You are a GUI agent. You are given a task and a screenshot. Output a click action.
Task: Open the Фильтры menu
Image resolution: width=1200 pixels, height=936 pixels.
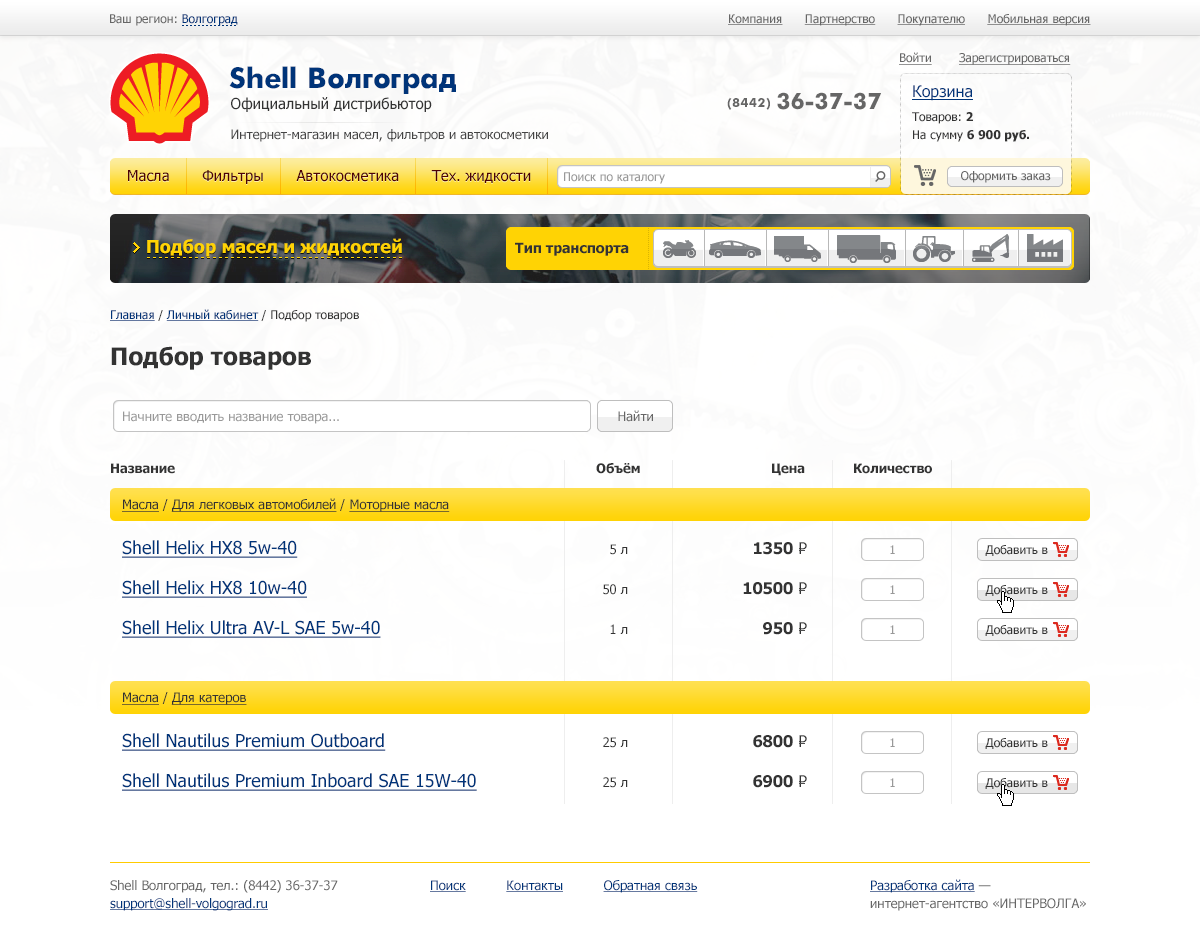[233, 176]
